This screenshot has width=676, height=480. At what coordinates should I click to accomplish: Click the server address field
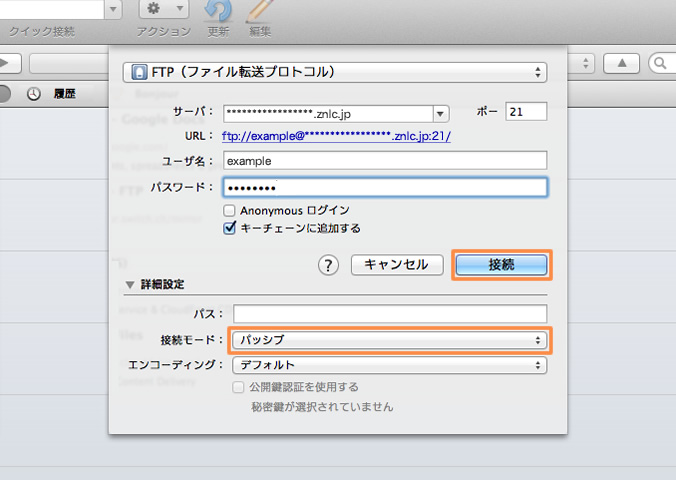click(x=329, y=114)
